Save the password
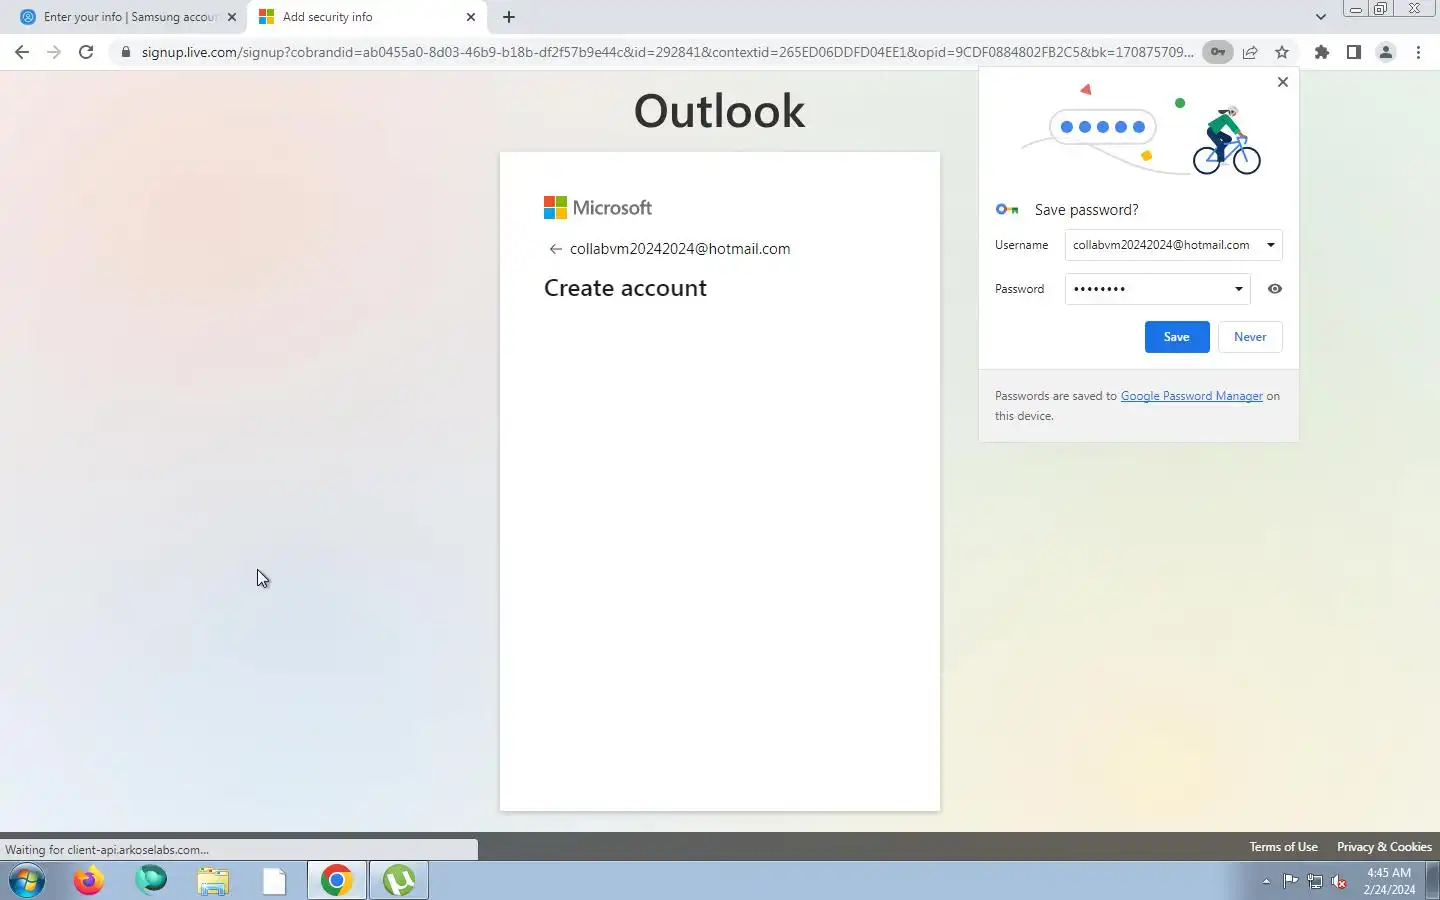The image size is (1440, 900). 1177,337
